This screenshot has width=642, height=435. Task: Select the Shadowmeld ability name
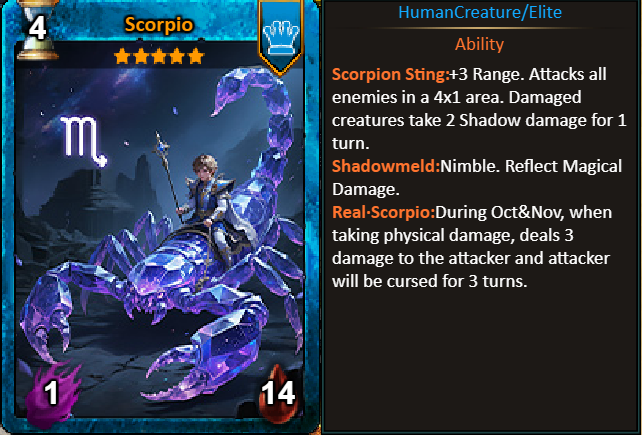pos(386,166)
